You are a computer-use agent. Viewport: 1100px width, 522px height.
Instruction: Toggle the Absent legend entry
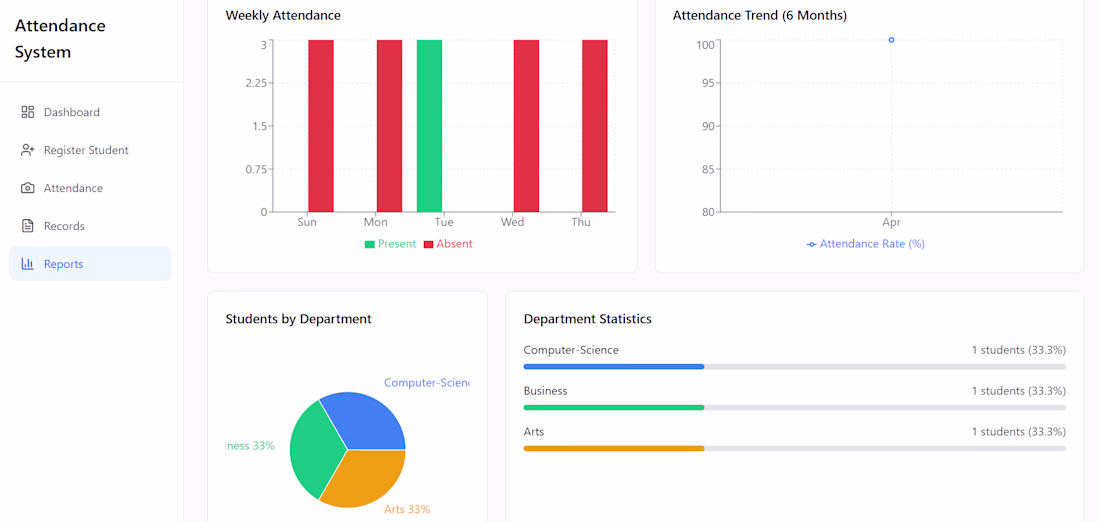[448, 244]
